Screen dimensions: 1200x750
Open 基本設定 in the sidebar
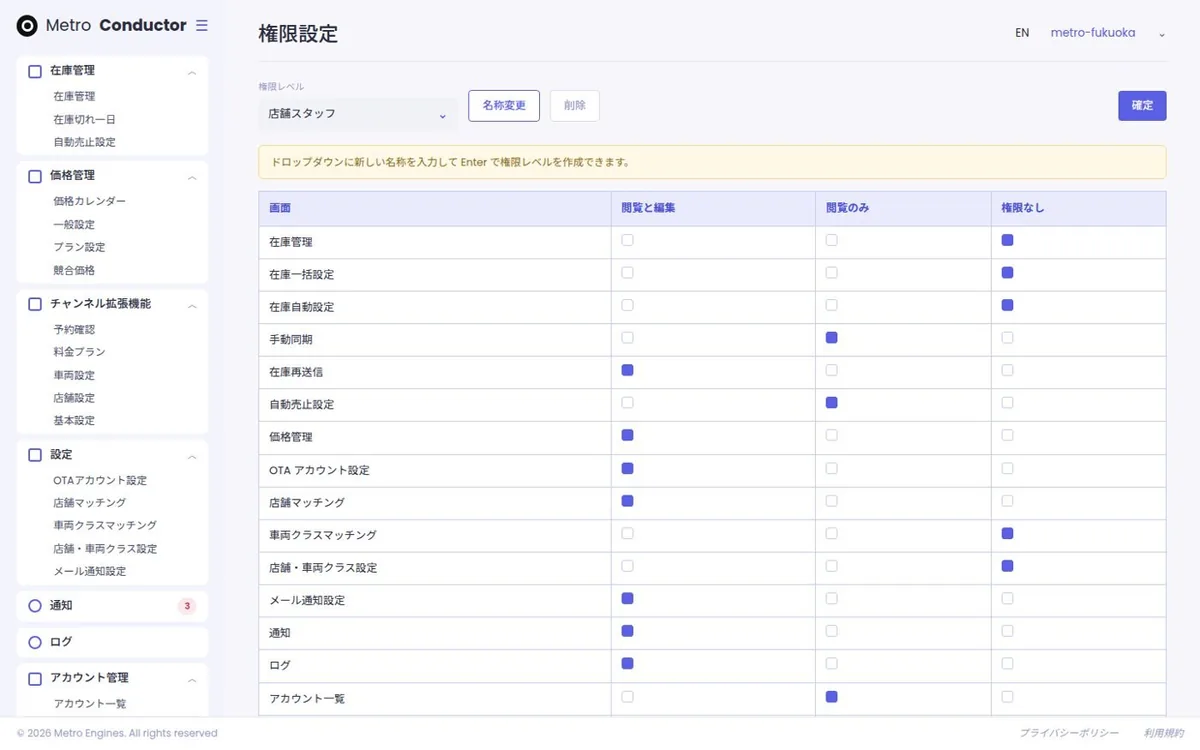(x=74, y=421)
